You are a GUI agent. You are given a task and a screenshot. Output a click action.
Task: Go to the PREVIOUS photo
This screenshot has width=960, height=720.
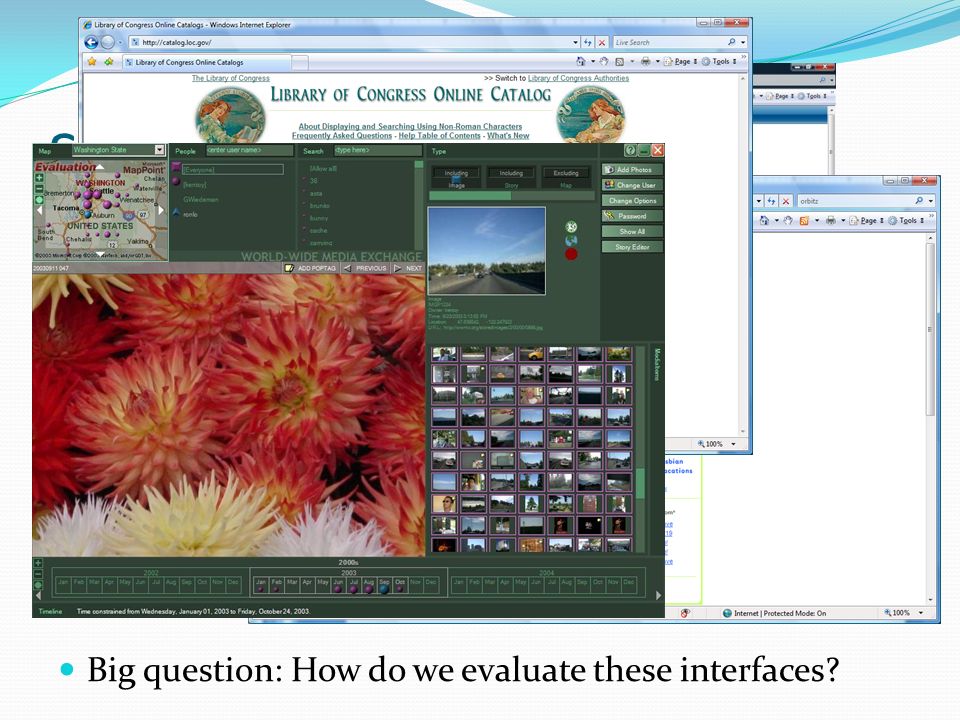coord(365,268)
